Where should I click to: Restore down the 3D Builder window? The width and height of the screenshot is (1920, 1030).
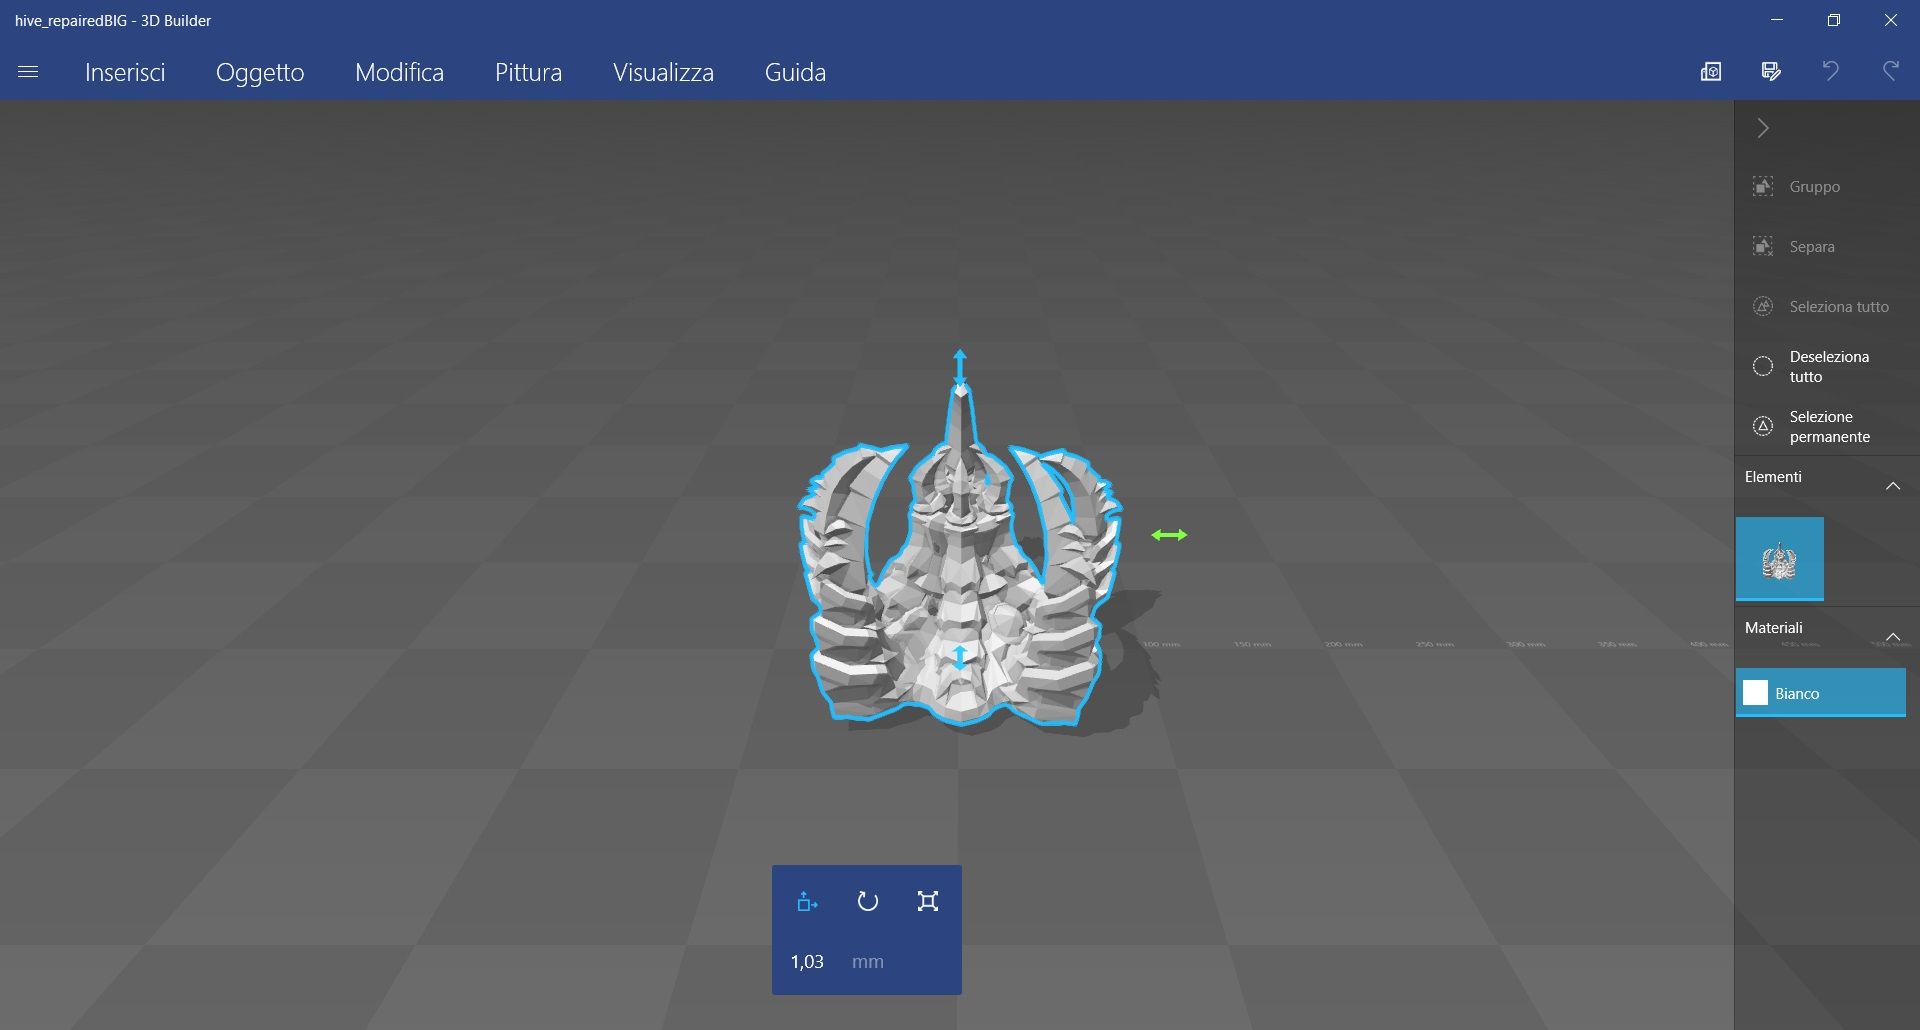[x=1833, y=20]
